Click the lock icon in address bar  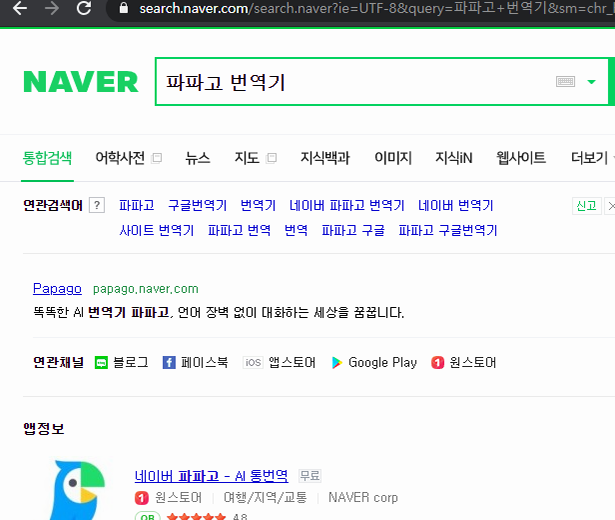pyautogui.click(x=124, y=8)
